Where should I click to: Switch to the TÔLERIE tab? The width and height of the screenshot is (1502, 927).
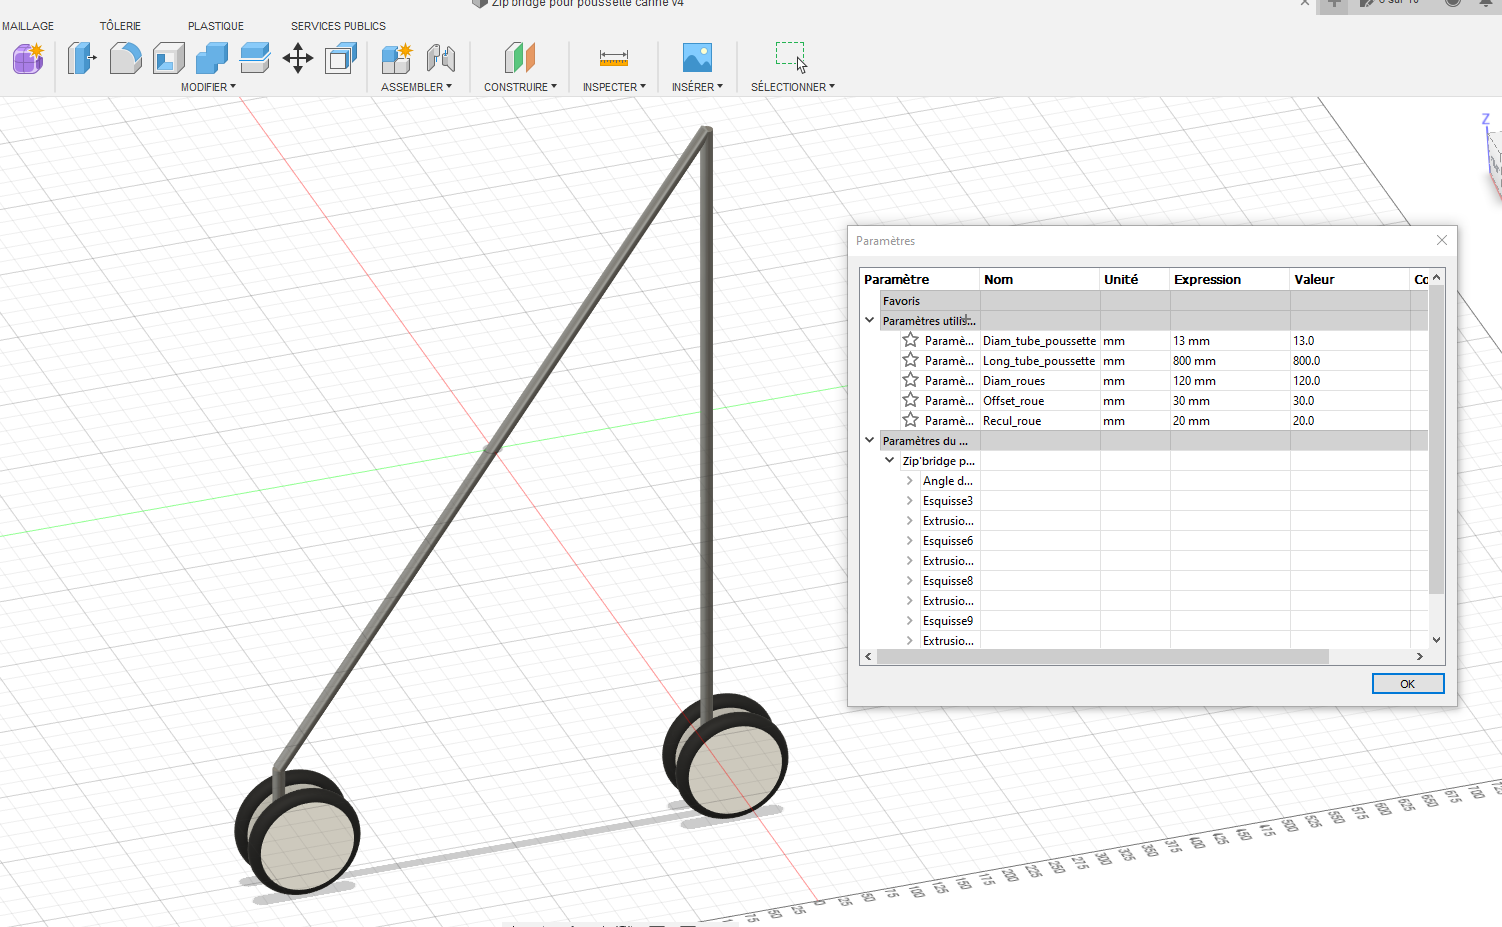click(x=120, y=26)
